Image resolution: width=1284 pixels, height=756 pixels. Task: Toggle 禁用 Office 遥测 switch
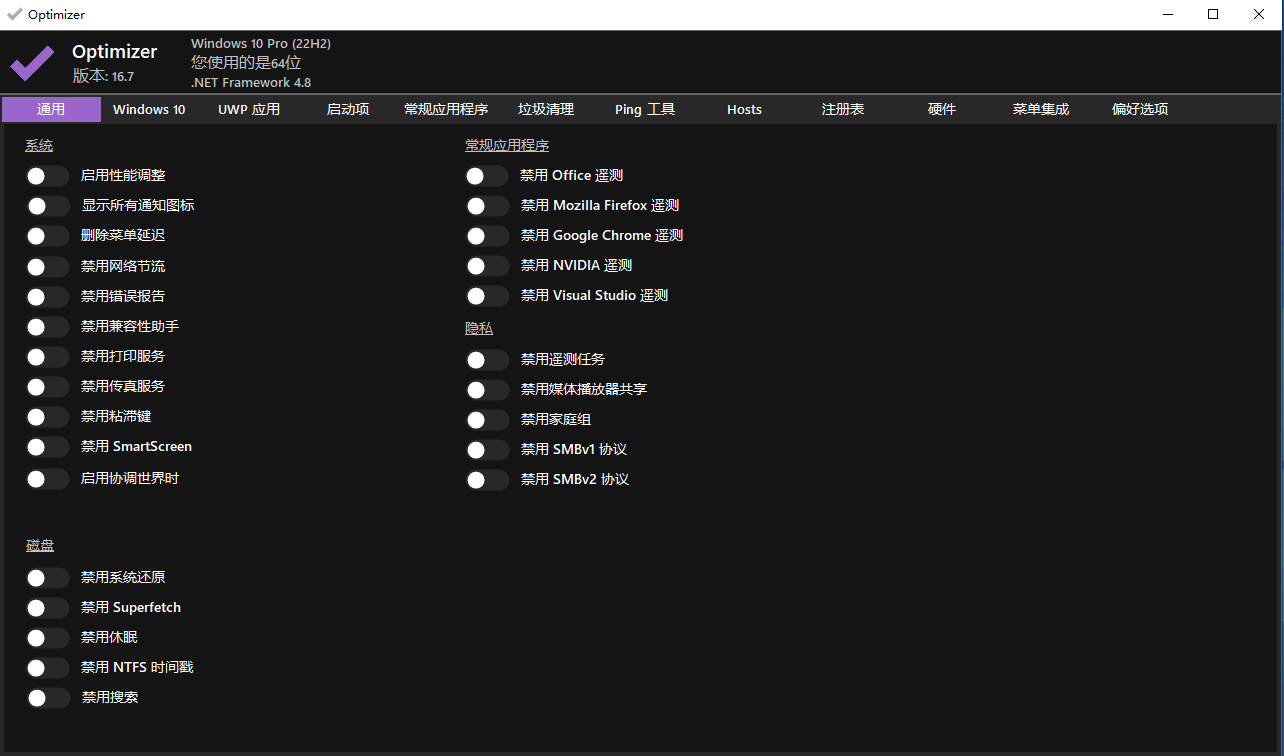488,176
